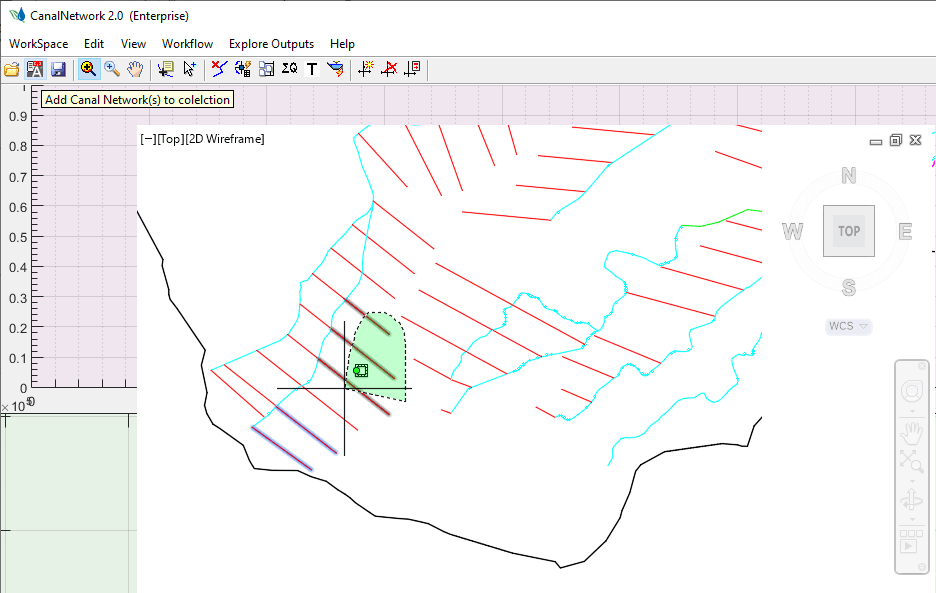Select the yellow zoom in tool
Viewport: 936px width, 593px height.
click(x=89, y=69)
